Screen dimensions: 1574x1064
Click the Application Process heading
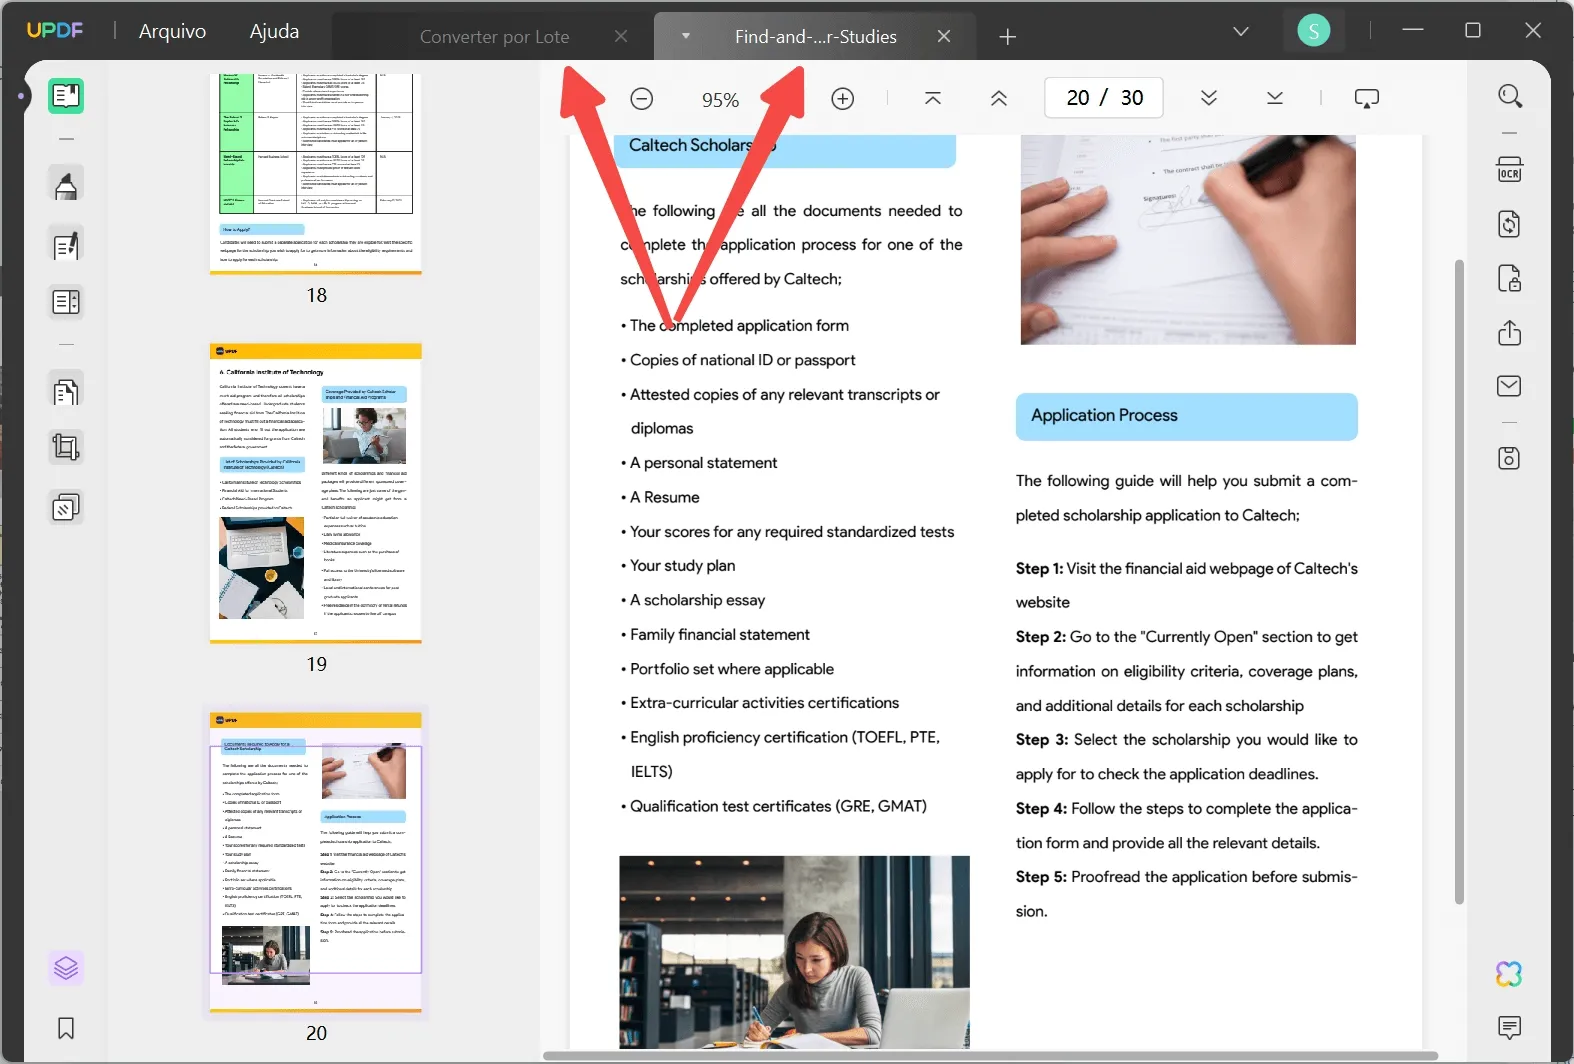click(1104, 416)
